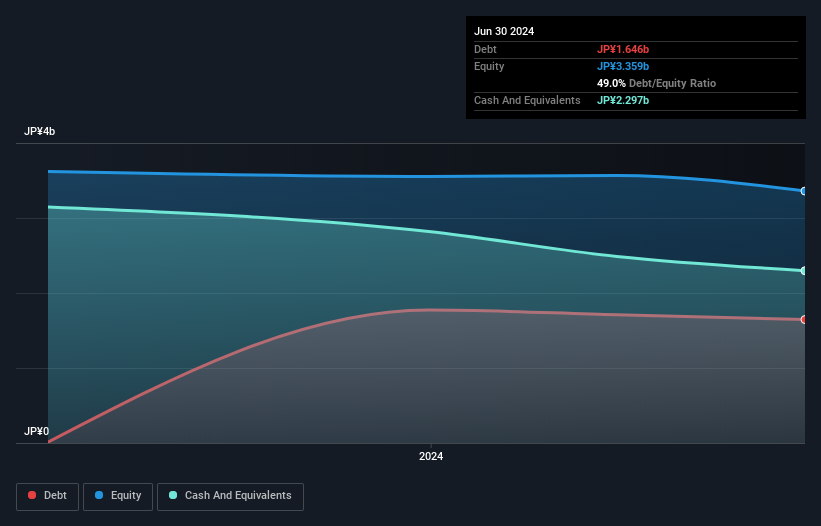
Task: Click the Jun 30 2024 tooltip date
Action: coord(504,31)
